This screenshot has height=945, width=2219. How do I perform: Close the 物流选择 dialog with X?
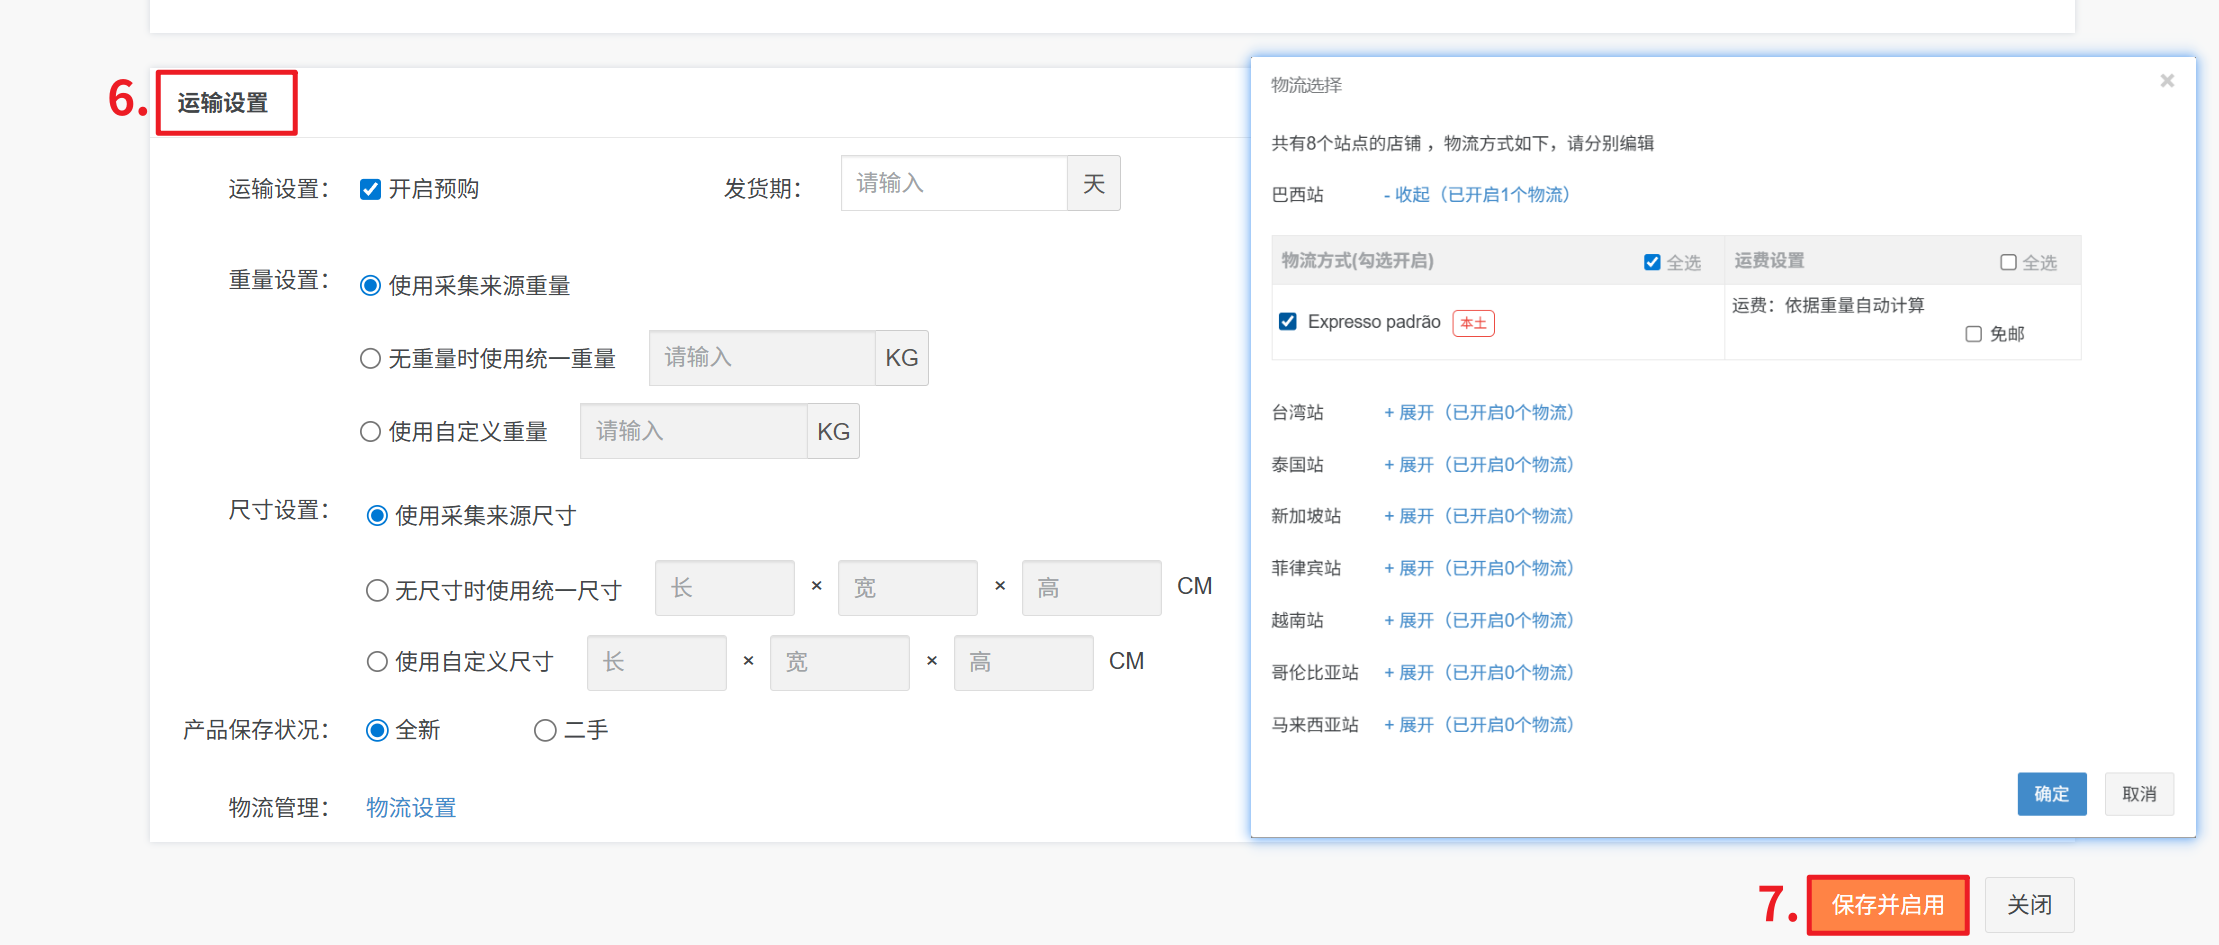point(2166,81)
